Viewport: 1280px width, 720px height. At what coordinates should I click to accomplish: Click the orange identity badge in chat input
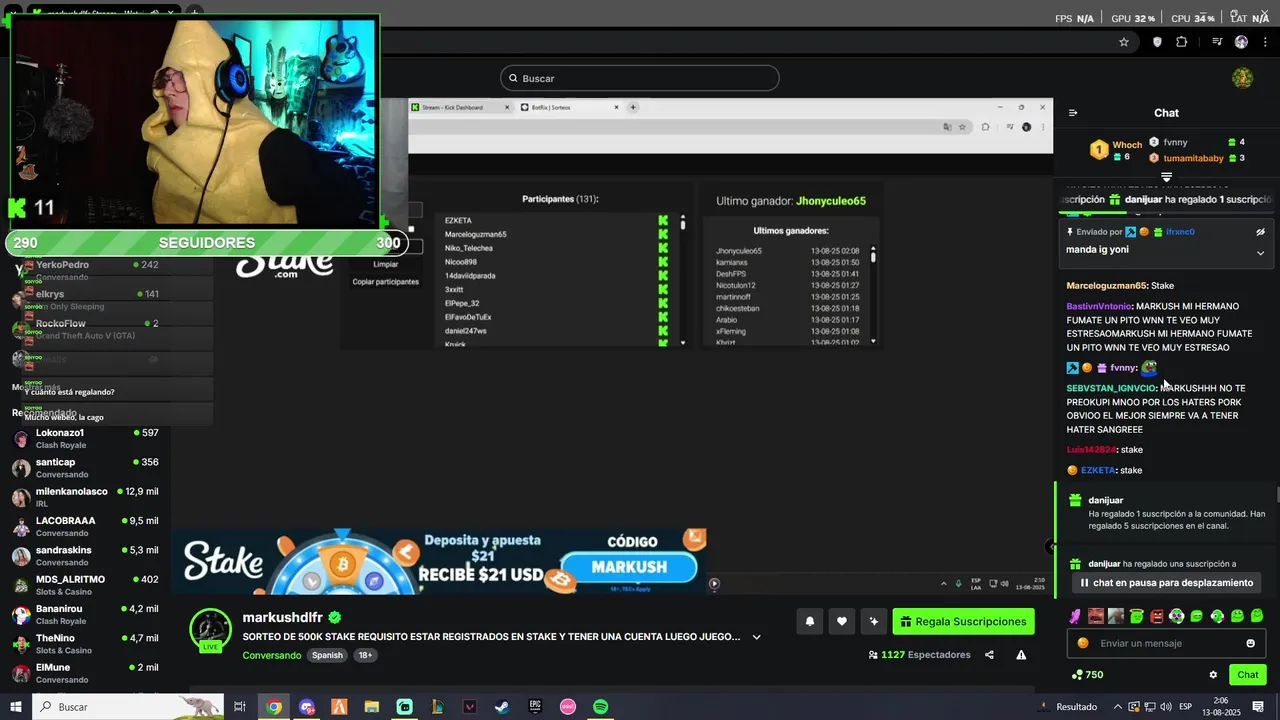(x=1082, y=643)
